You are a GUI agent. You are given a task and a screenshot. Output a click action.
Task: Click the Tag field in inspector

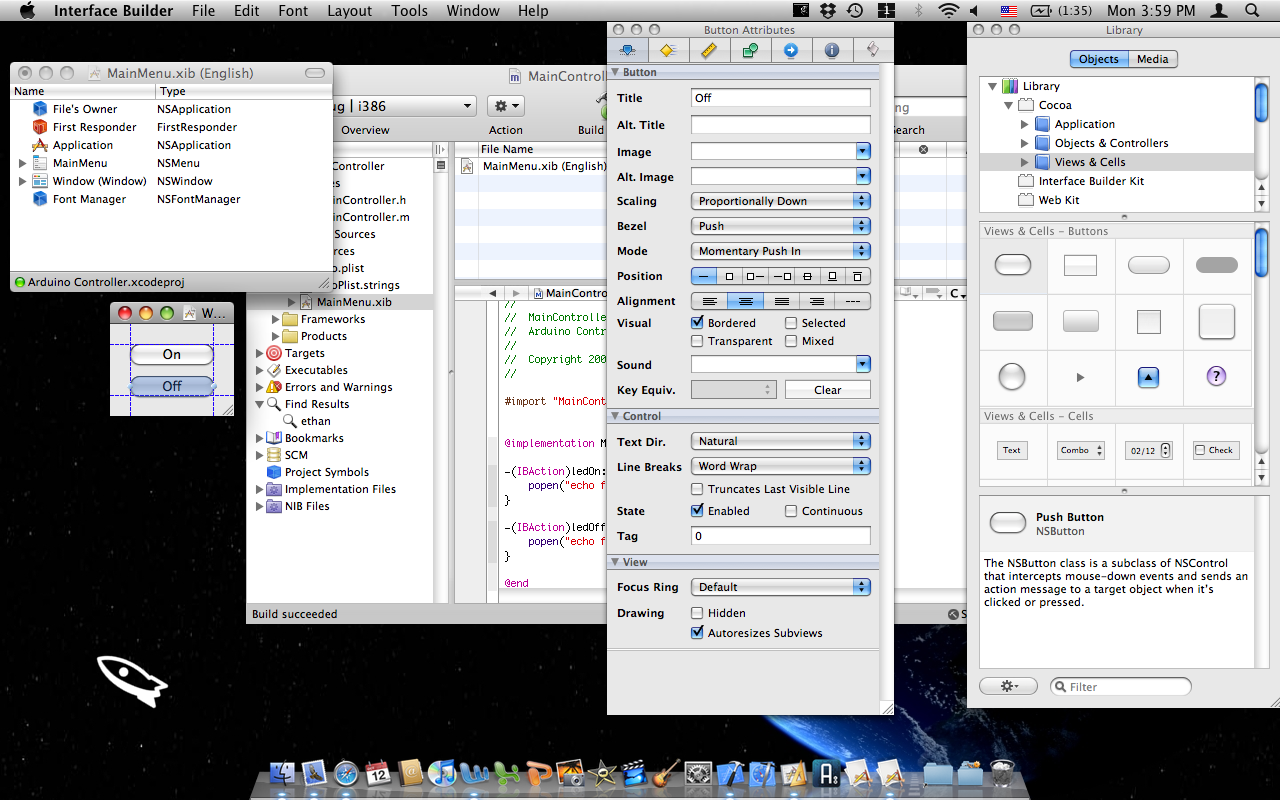[x=781, y=536]
